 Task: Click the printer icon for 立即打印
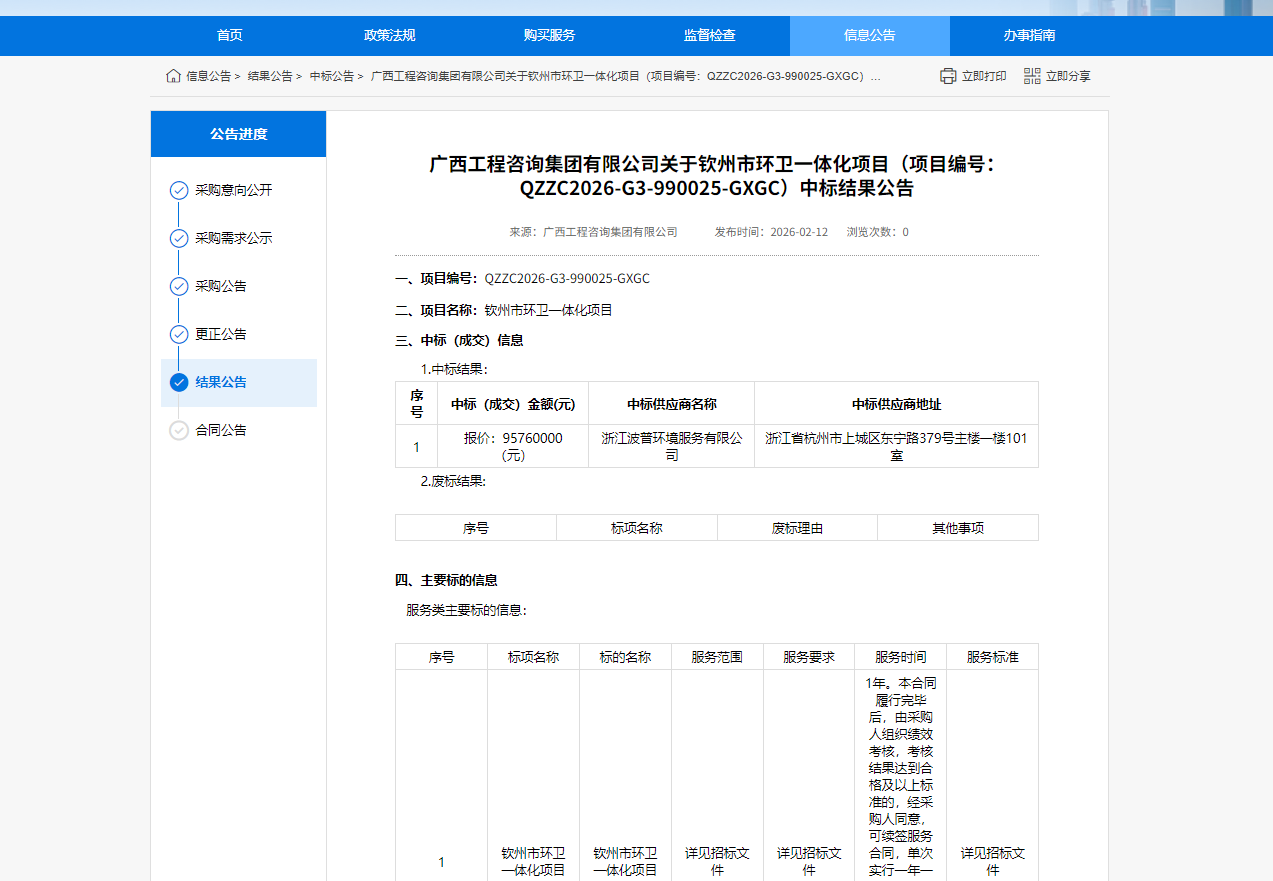pyautogui.click(x=948, y=76)
